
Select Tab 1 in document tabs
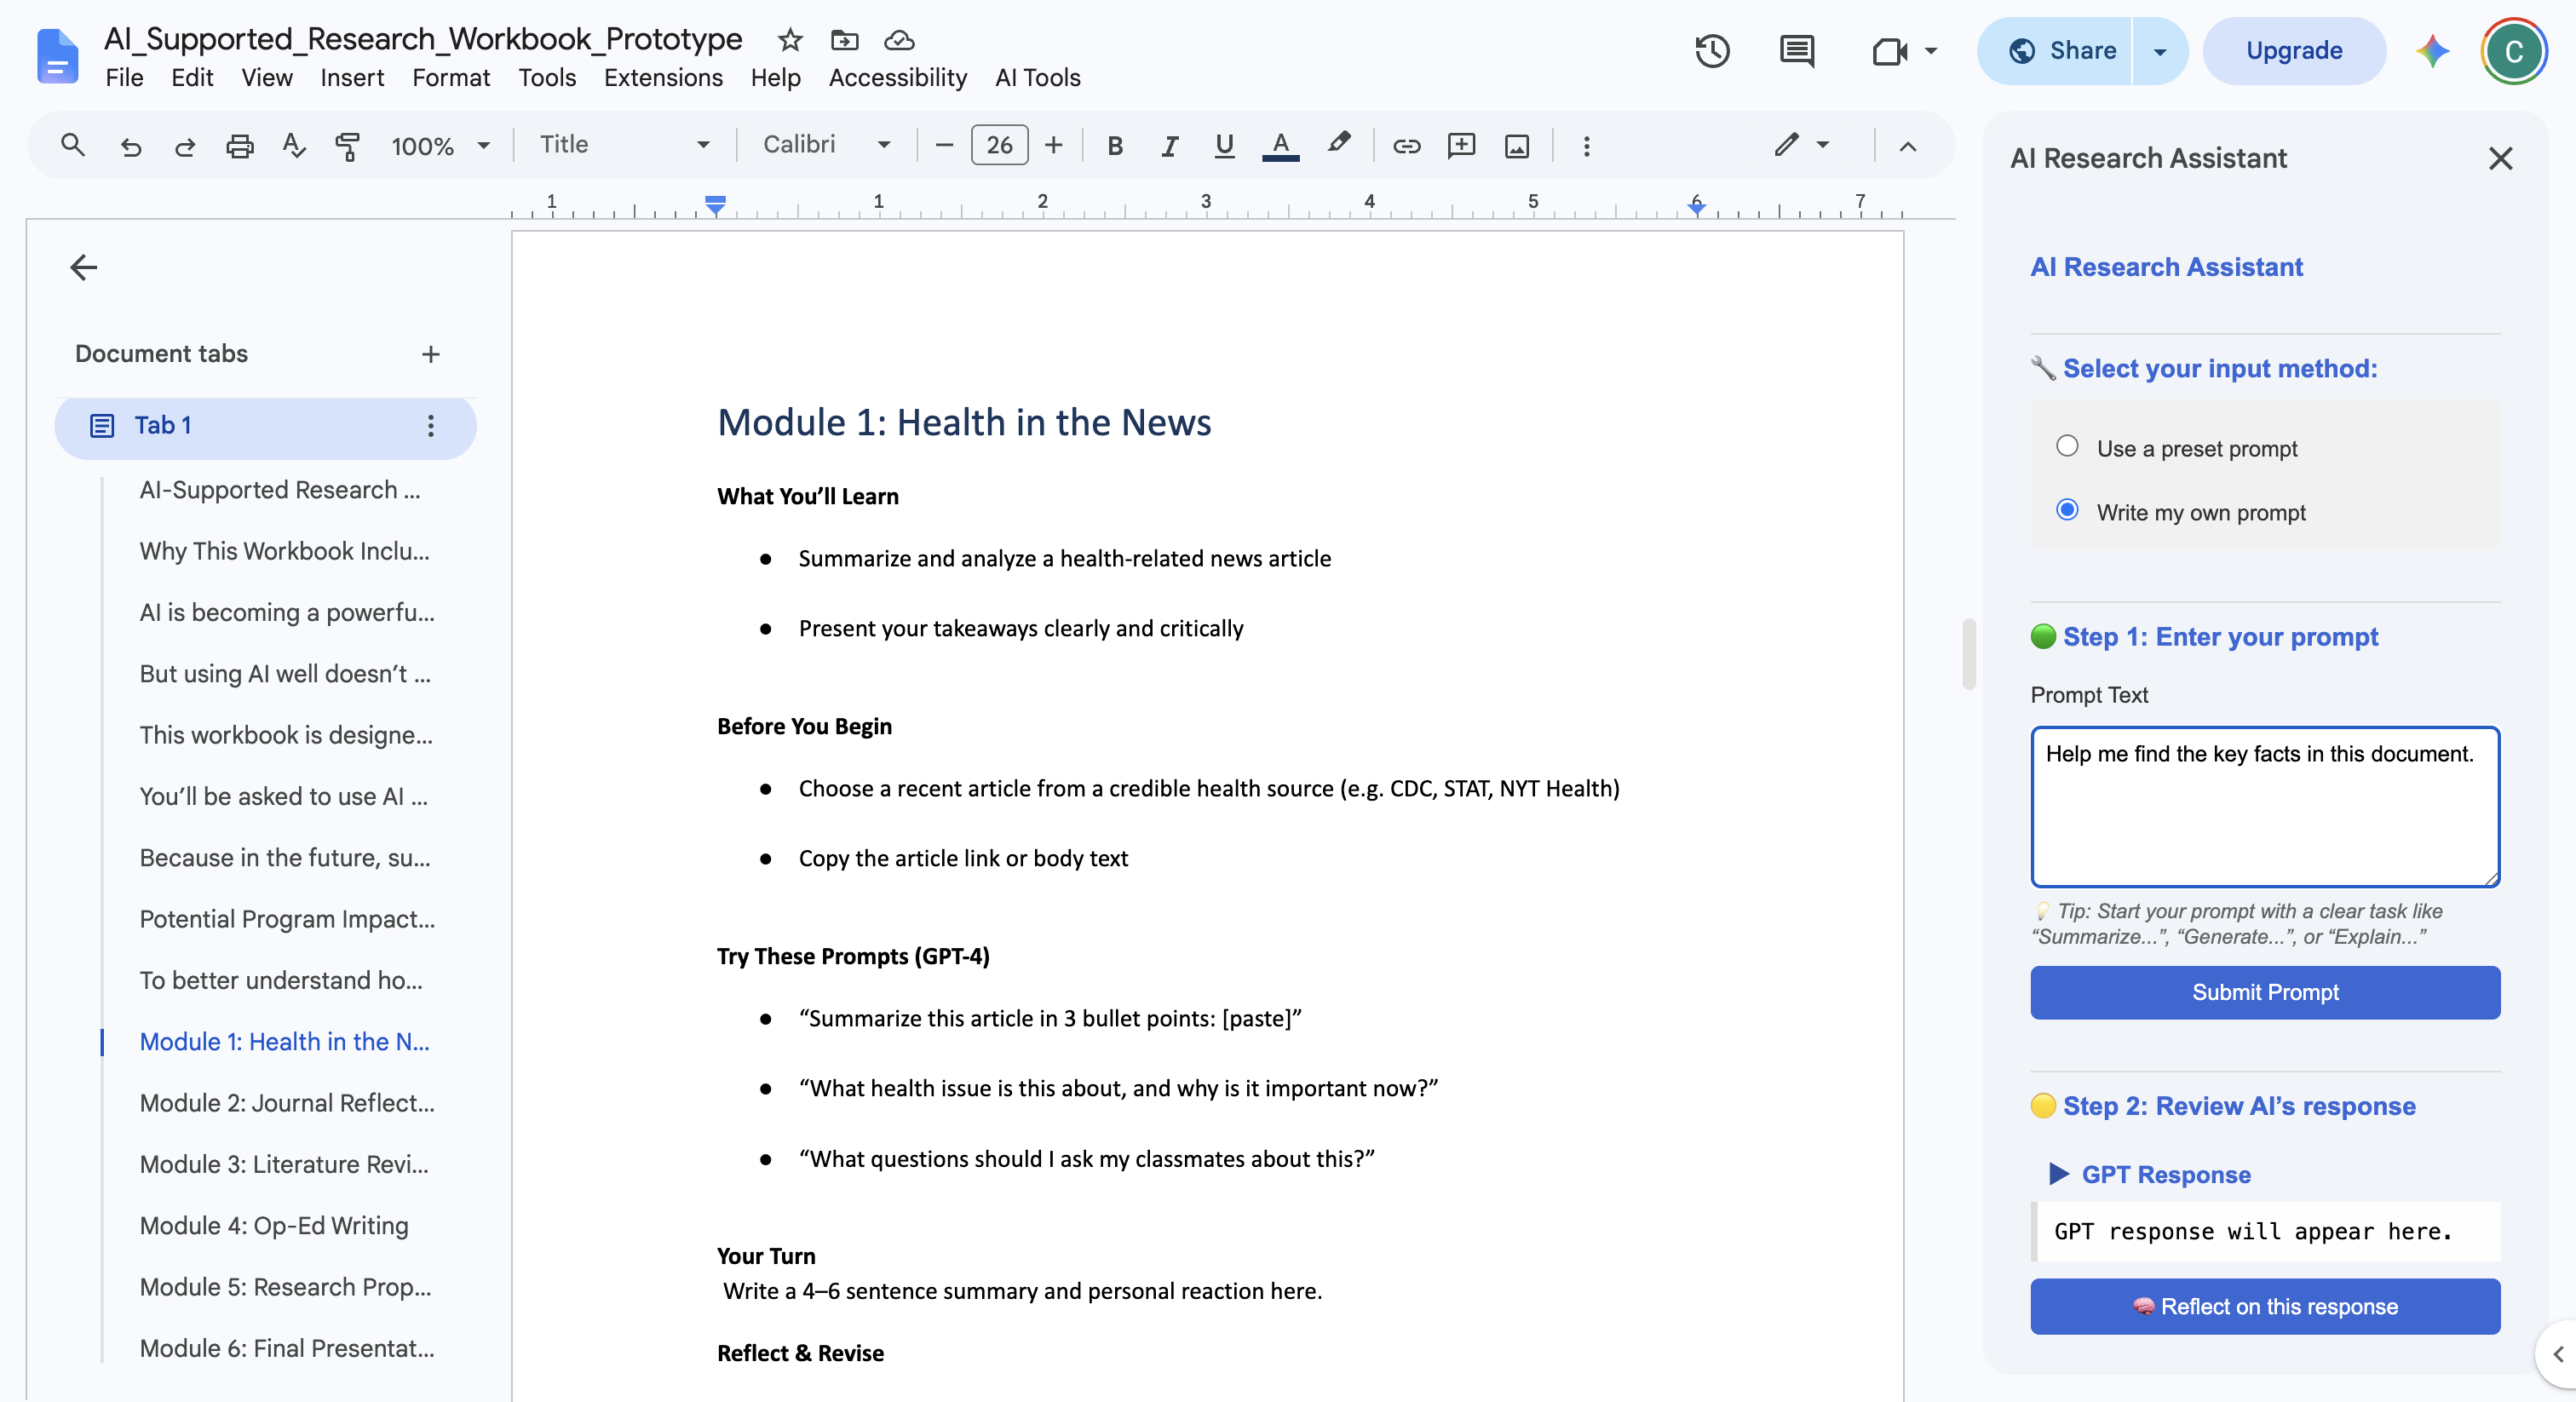point(265,426)
